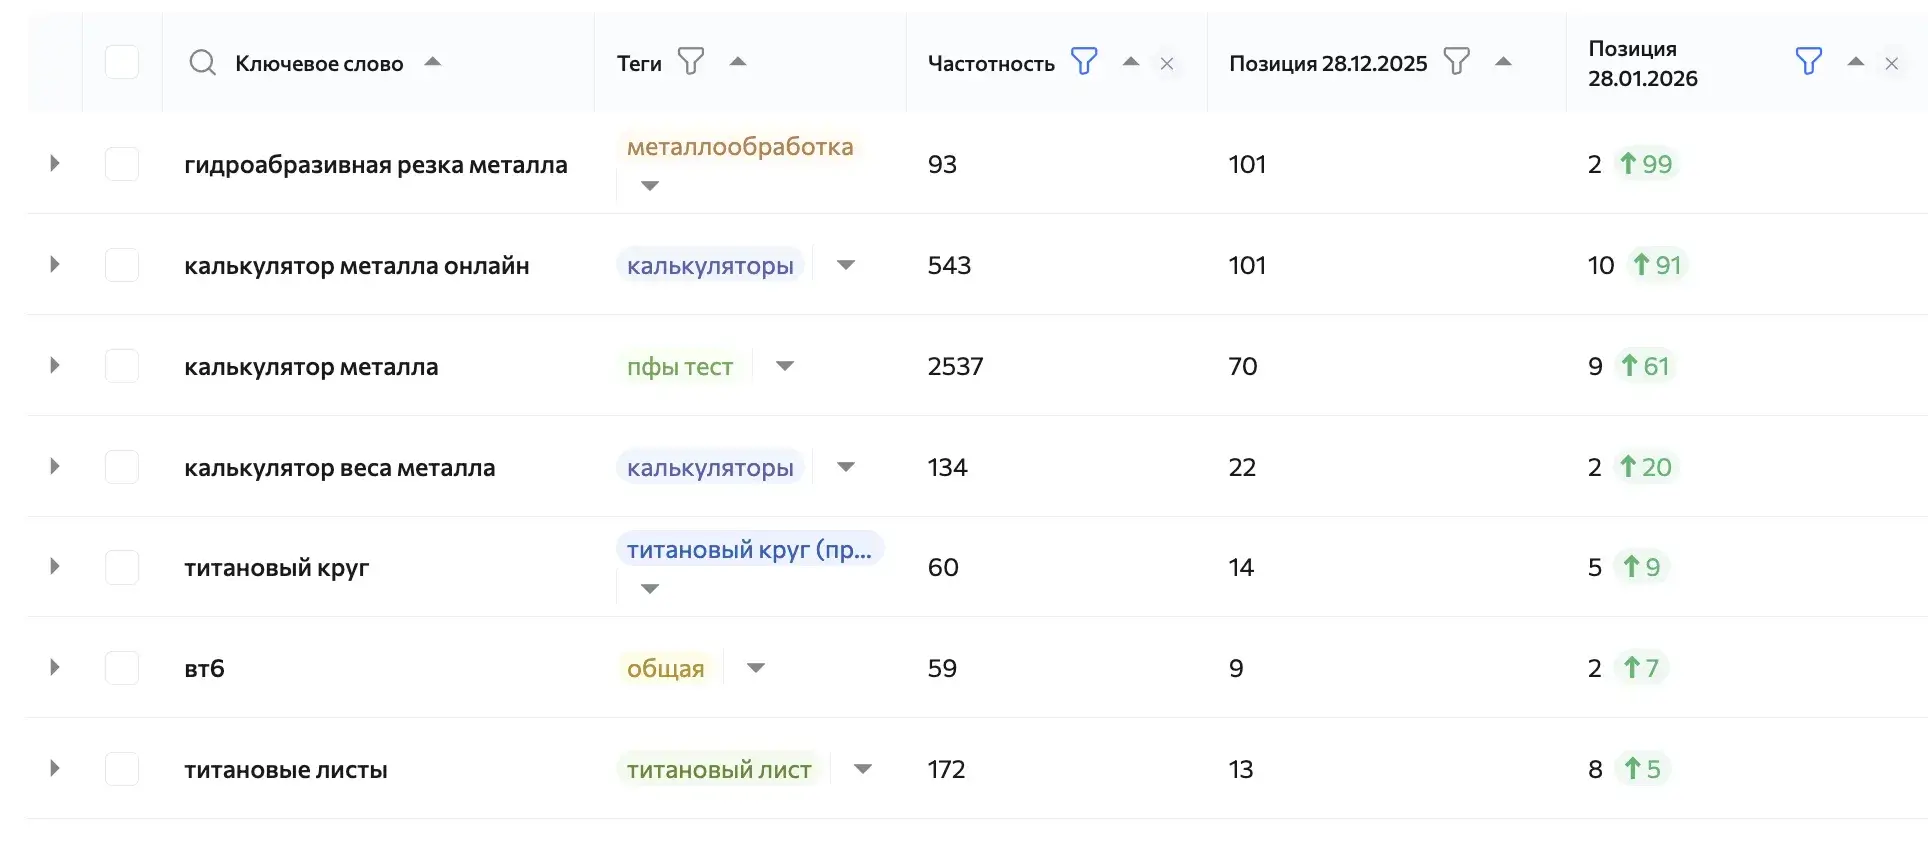Viewport: 1928px width, 863px height.
Task: Click the общая tag label
Action: pos(666,668)
